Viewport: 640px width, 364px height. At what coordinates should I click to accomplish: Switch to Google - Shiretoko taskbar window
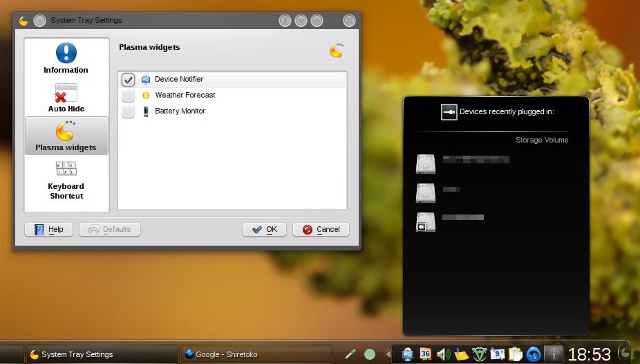click(x=256, y=354)
